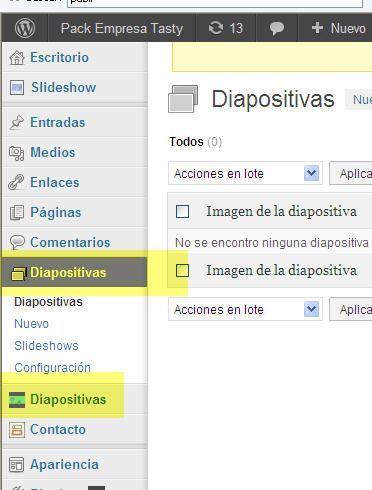Open Apariencia menu item
This screenshot has width=372, height=490.
(65, 464)
